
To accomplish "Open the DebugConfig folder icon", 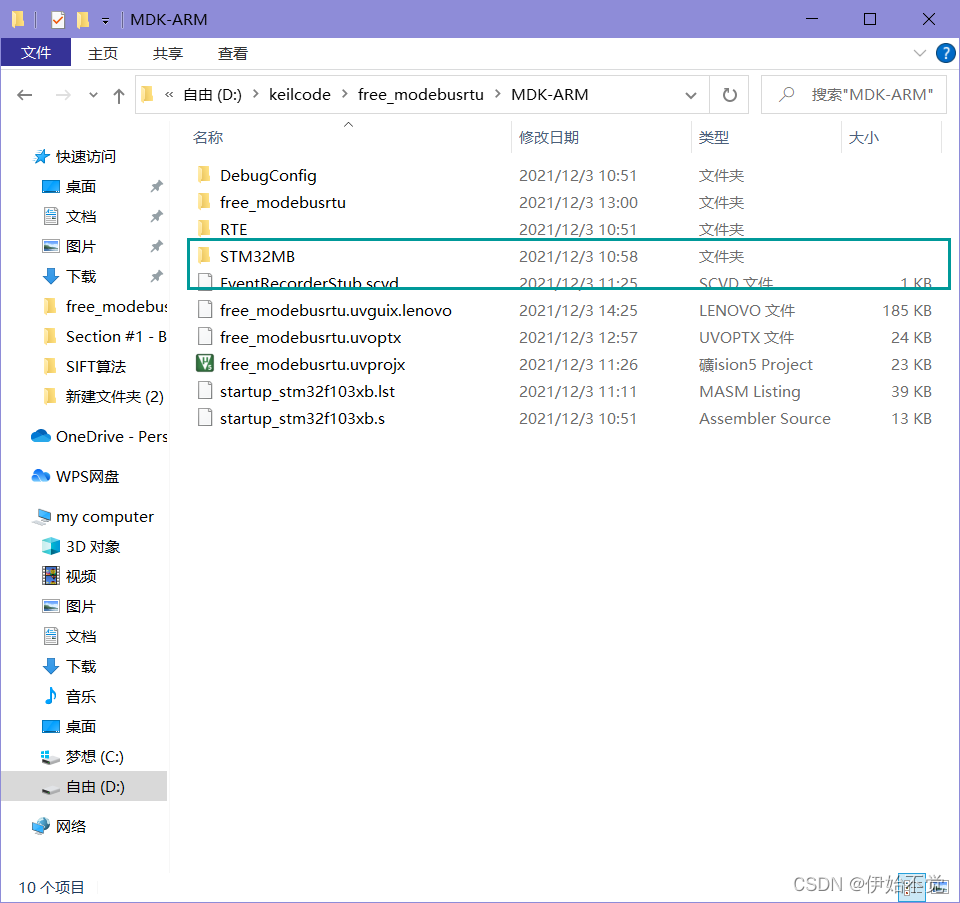I will coord(204,175).
